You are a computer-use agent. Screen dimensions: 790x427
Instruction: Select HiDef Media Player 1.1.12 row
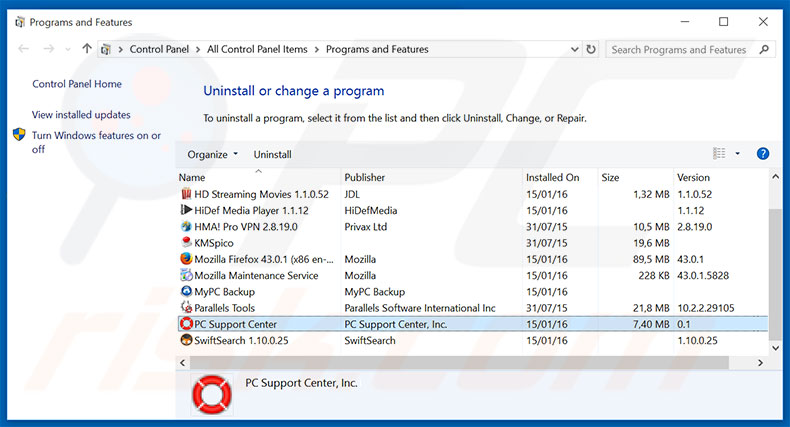473,210
